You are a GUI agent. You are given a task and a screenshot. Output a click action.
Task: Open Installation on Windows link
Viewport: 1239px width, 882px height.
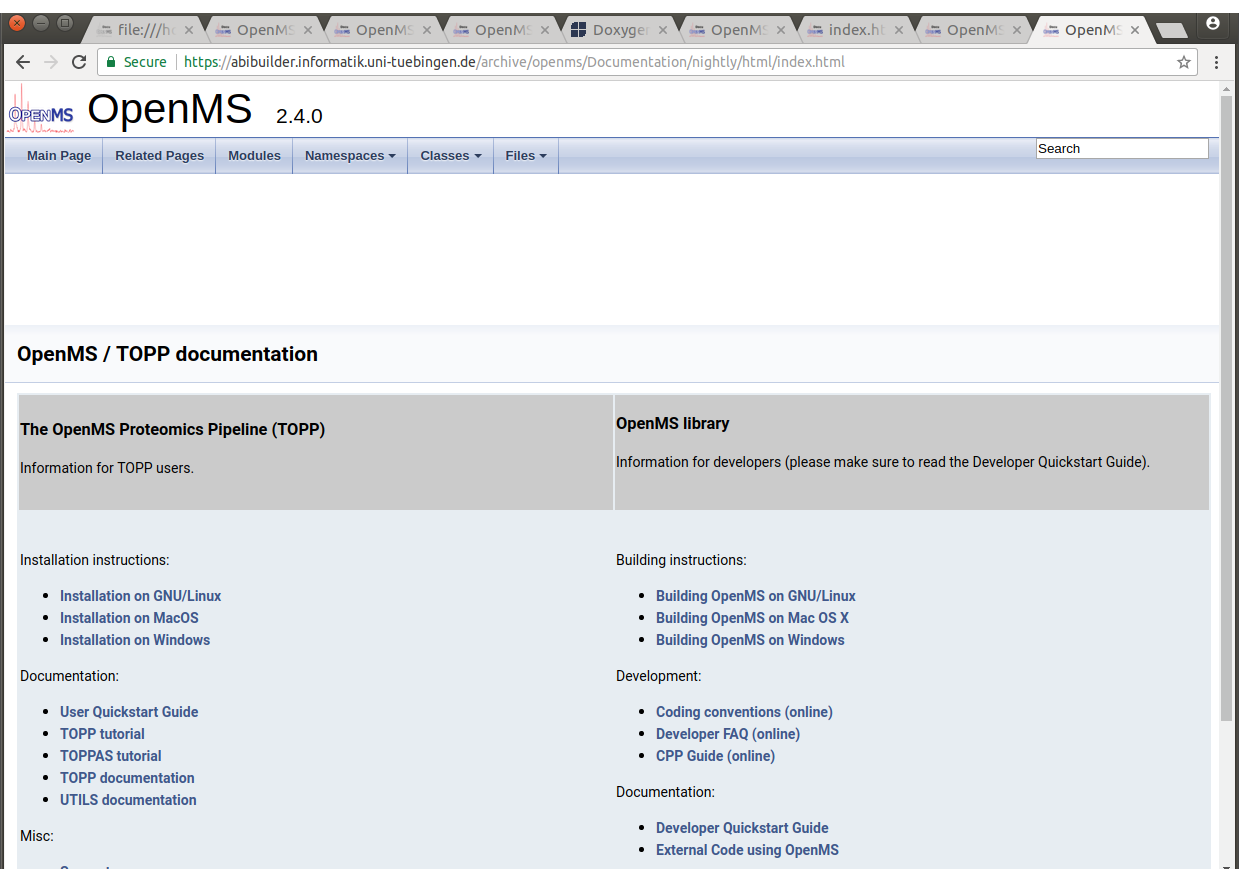pyautogui.click(x=135, y=640)
